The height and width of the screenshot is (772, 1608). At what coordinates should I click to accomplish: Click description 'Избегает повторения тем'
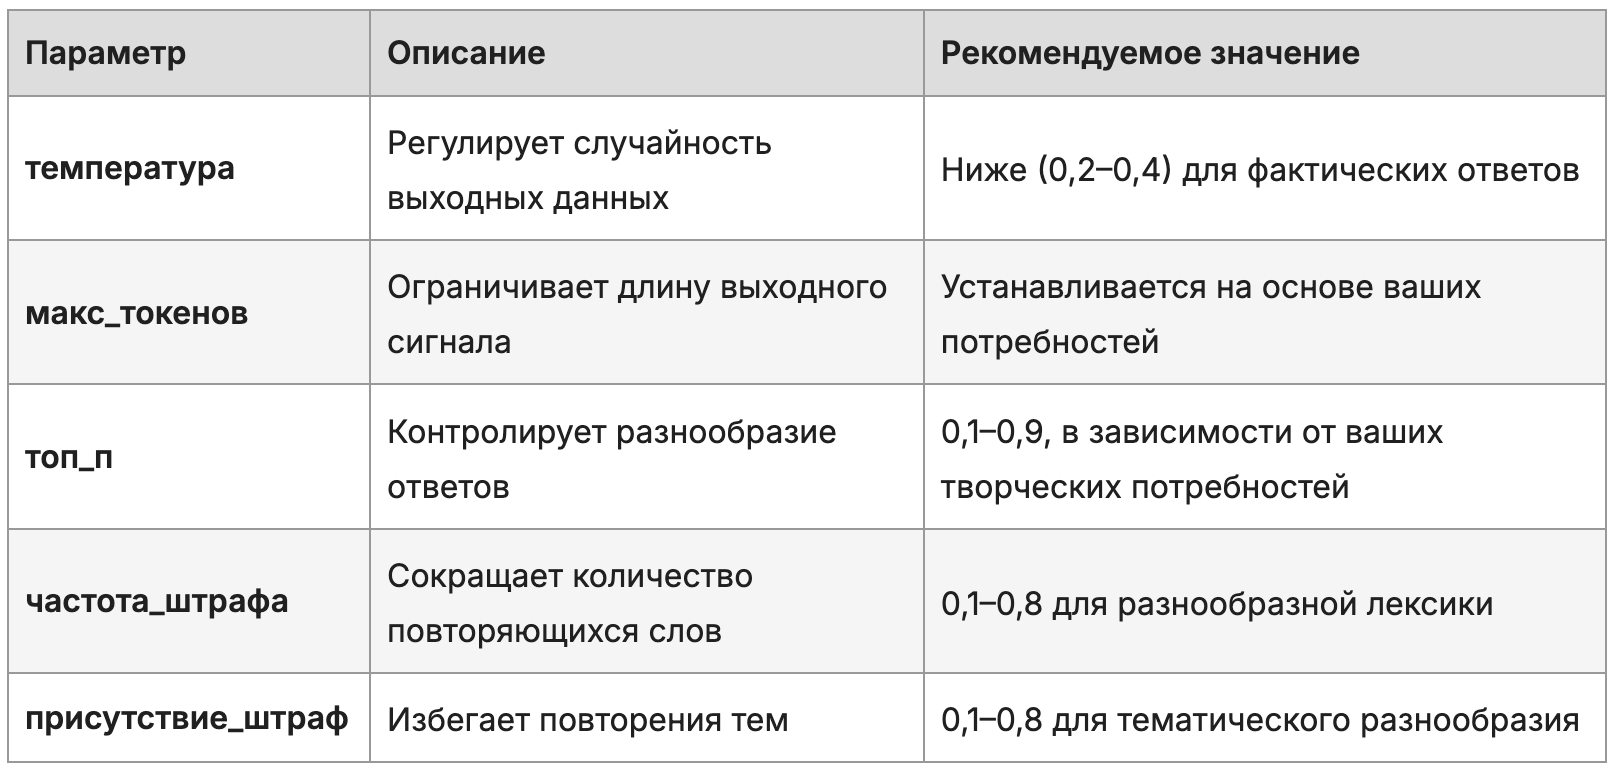click(588, 720)
